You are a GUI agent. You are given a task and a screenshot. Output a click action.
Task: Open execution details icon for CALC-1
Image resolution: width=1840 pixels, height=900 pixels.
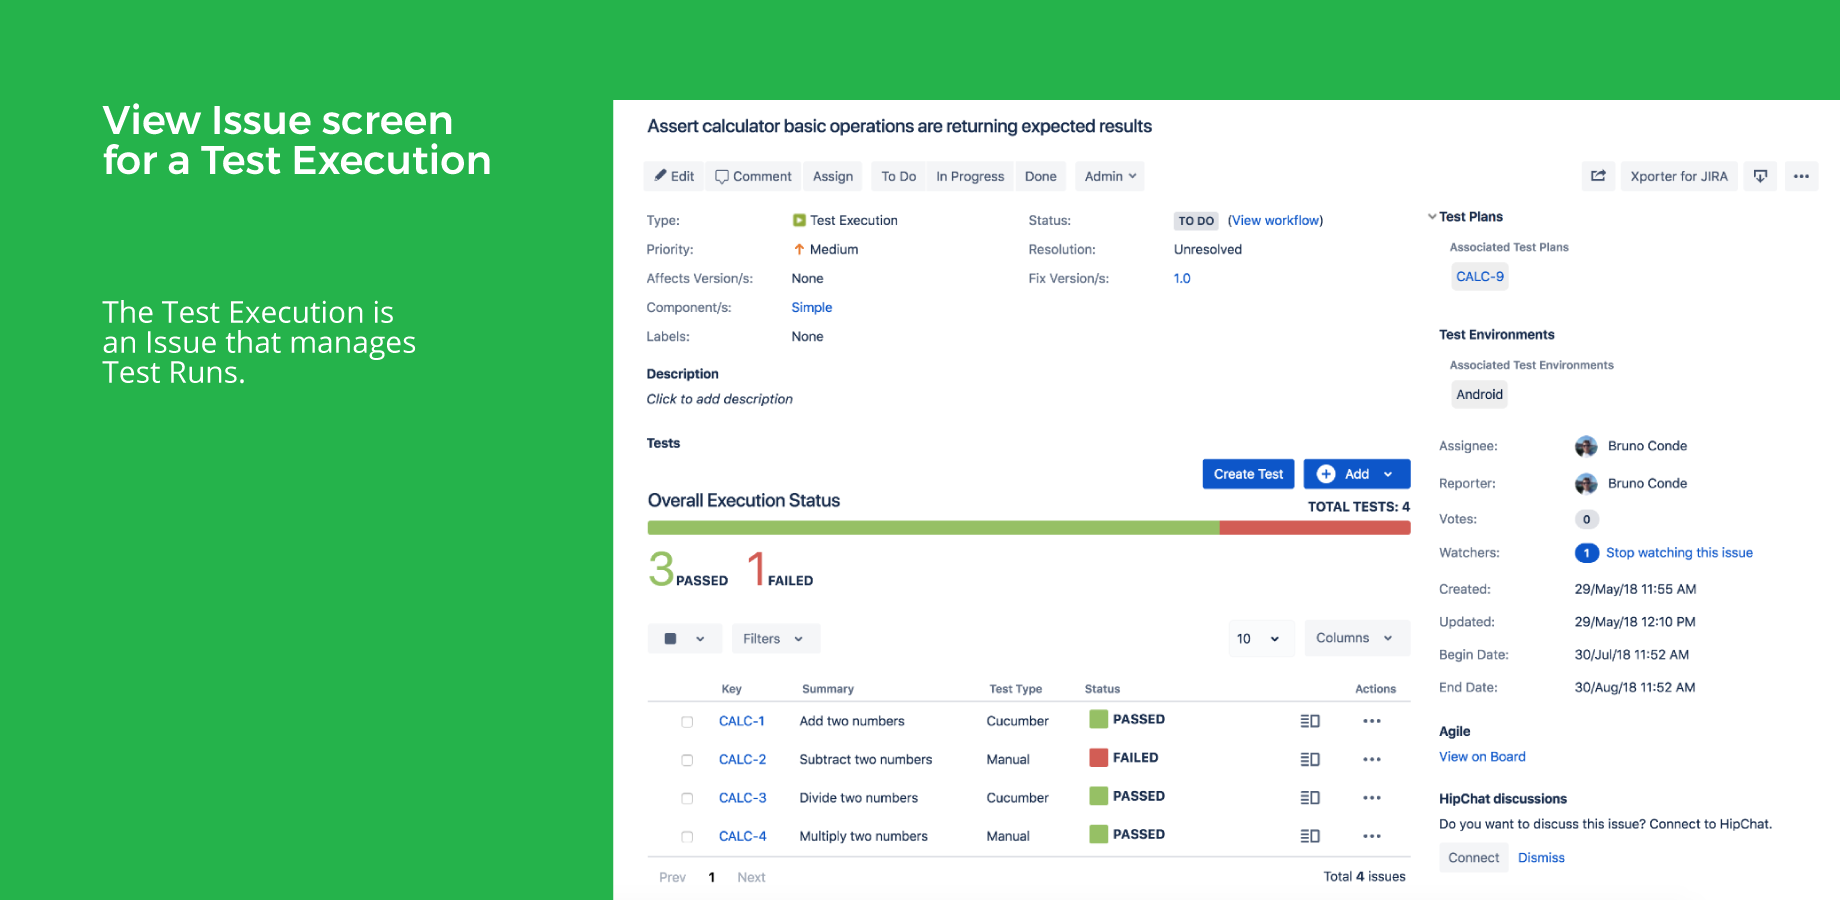click(1310, 721)
